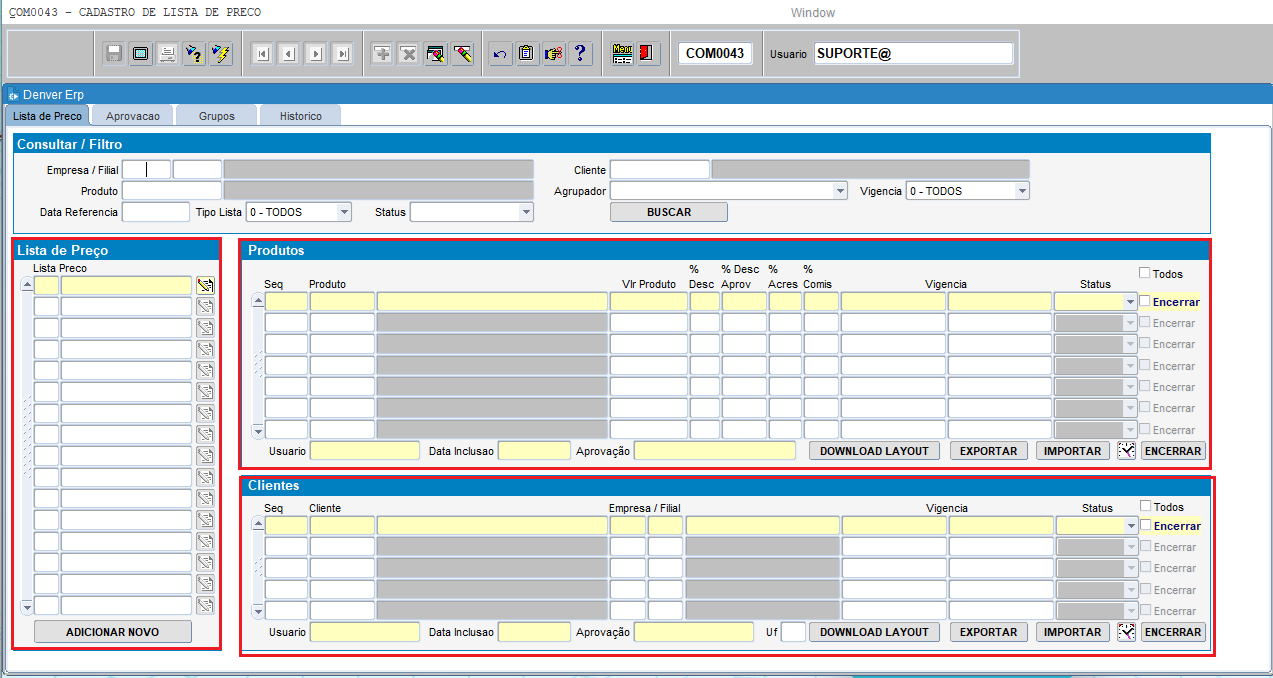Click the BUSCAR button
The height and width of the screenshot is (678, 1273).
[x=669, y=212]
